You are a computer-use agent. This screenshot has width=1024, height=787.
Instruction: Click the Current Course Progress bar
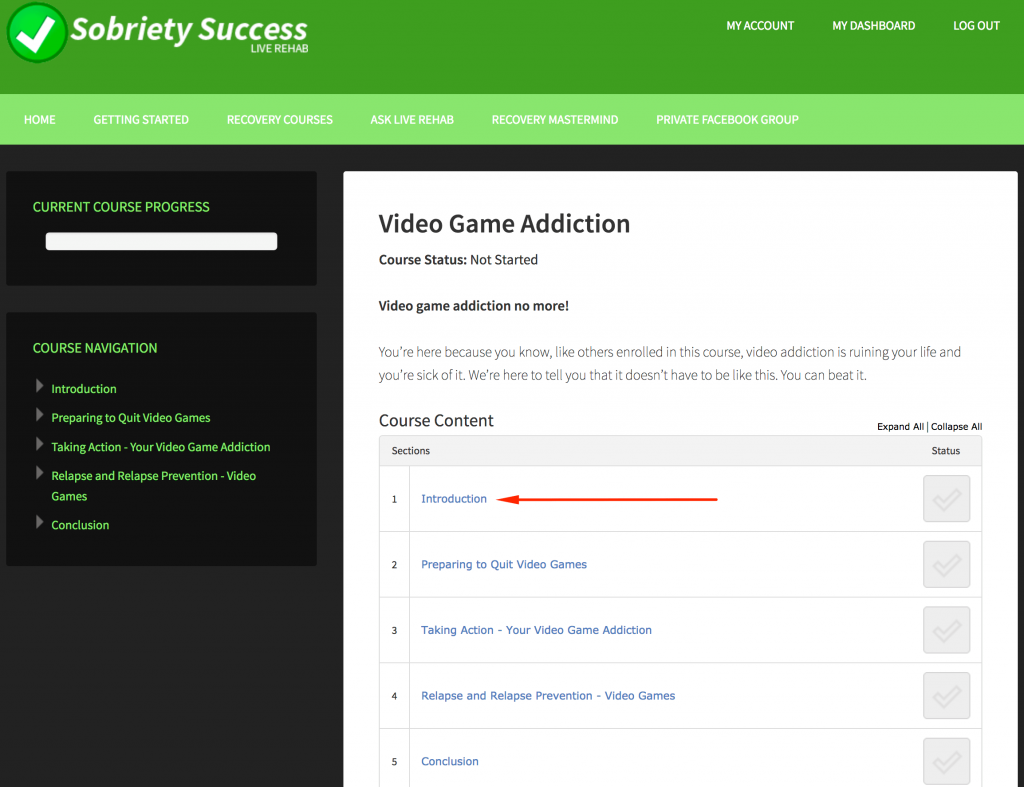[x=161, y=241]
